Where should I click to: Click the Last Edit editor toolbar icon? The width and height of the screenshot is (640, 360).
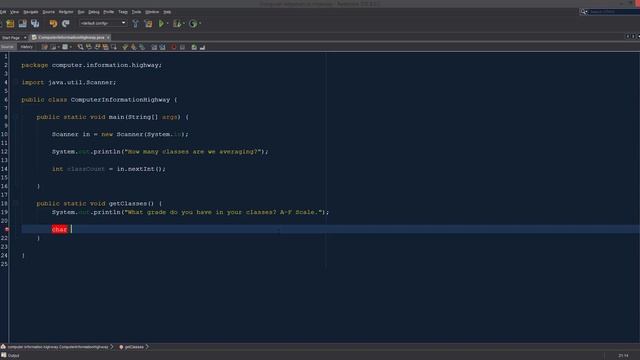44,47
